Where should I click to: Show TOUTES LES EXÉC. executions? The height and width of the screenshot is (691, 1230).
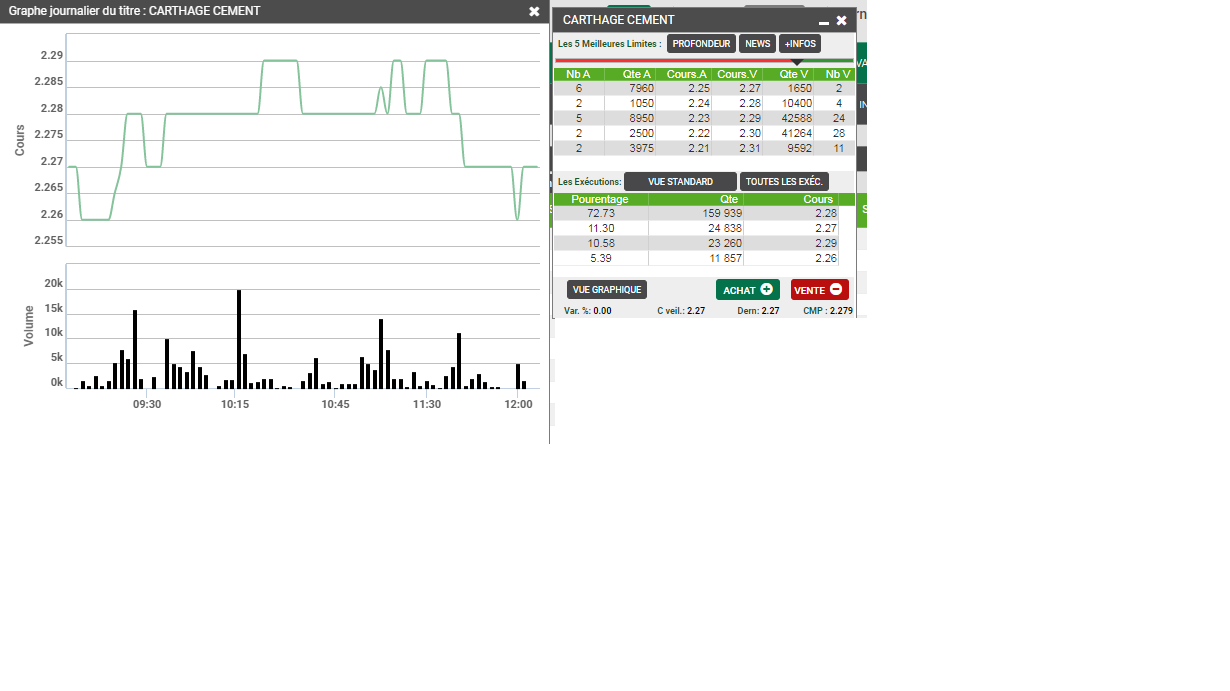coord(785,182)
